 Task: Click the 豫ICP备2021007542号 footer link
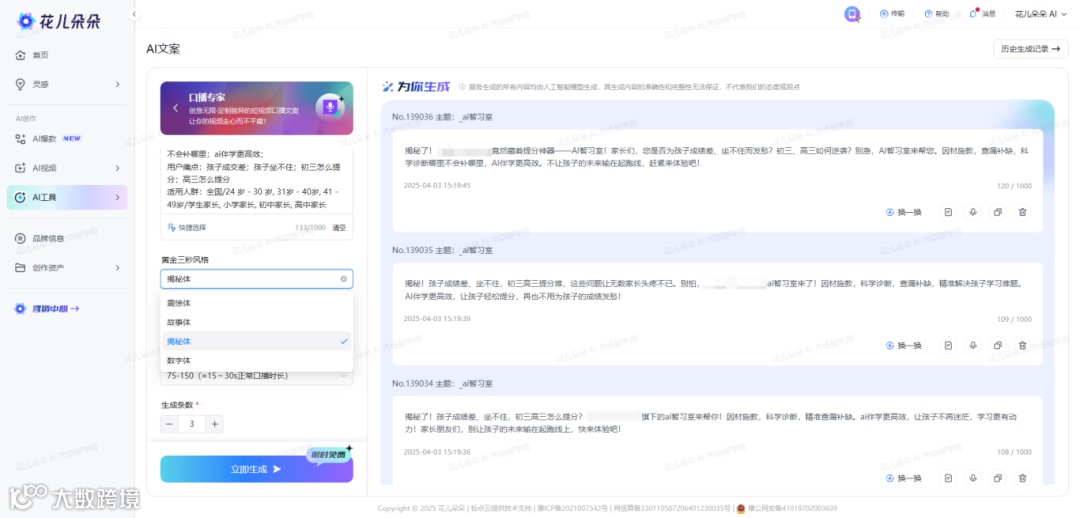tap(572, 508)
